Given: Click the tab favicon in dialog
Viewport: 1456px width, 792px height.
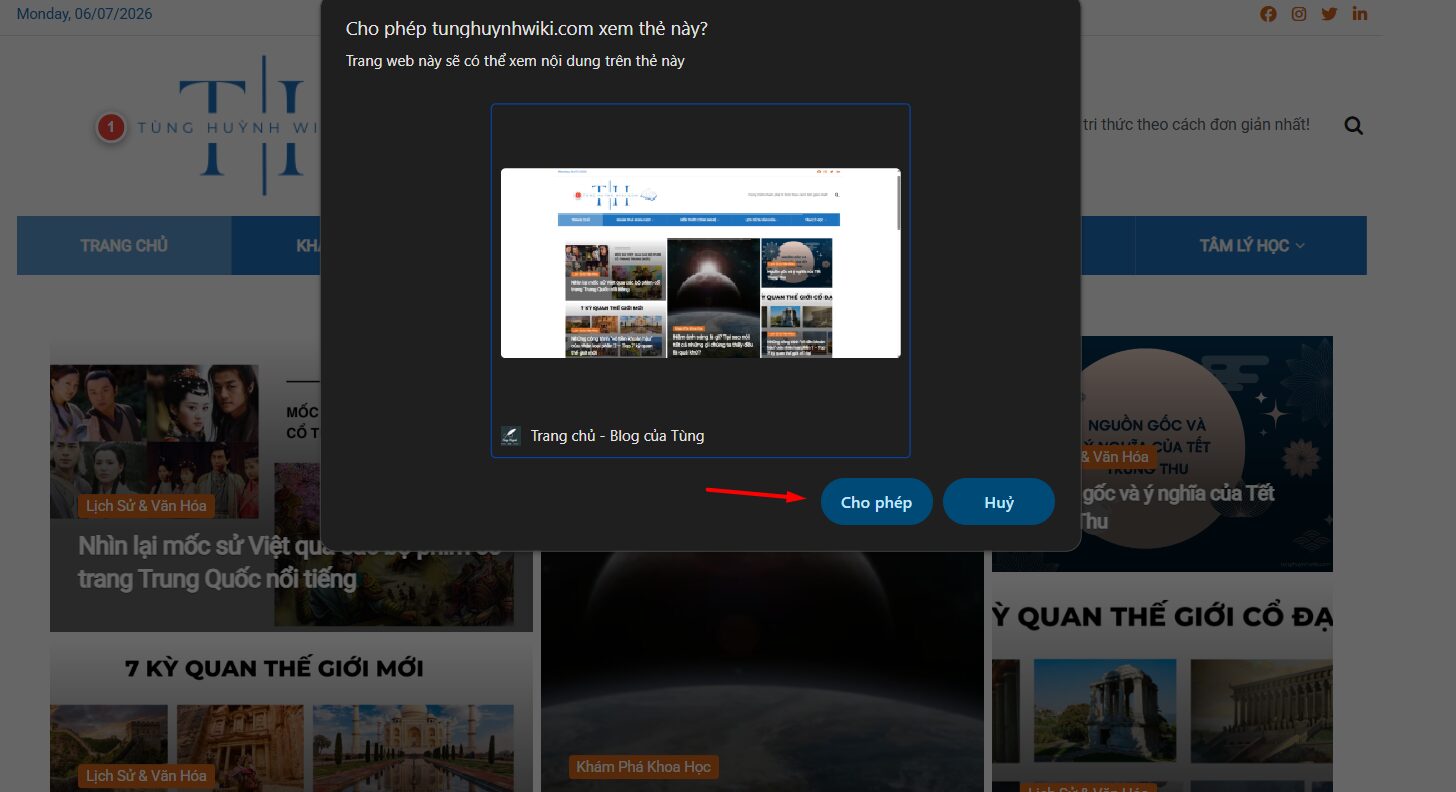Looking at the screenshot, I should click(x=511, y=435).
